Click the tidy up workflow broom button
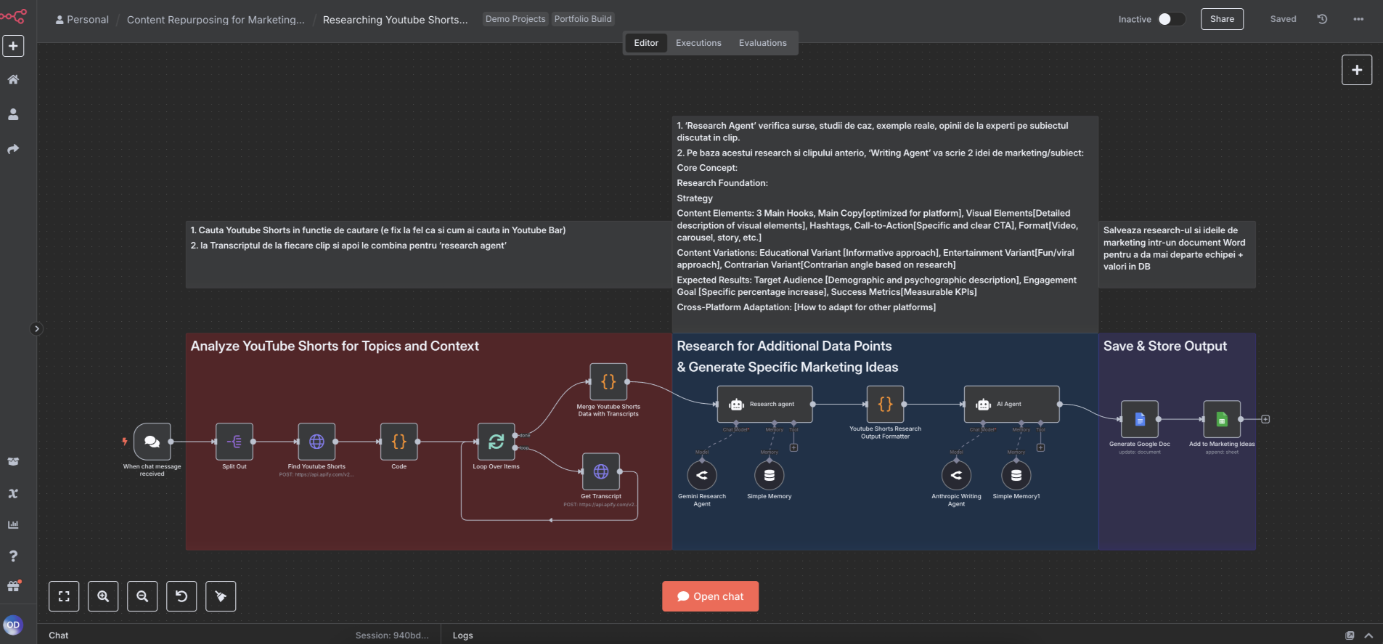Screen dimensions: 1383x644 pyautogui.click(x=221, y=596)
